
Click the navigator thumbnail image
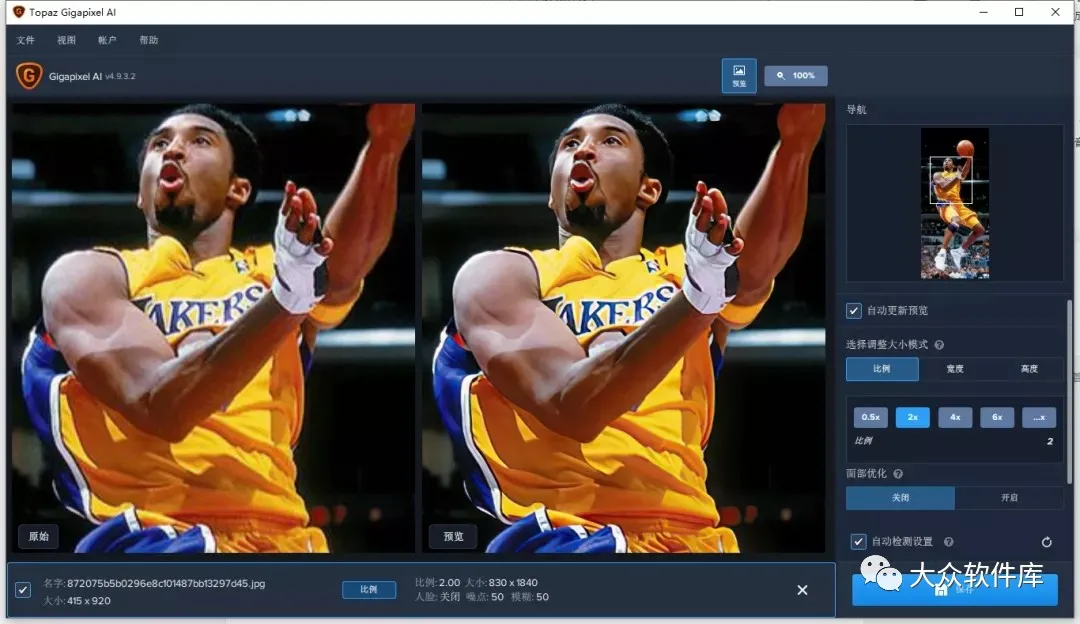[954, 203]
